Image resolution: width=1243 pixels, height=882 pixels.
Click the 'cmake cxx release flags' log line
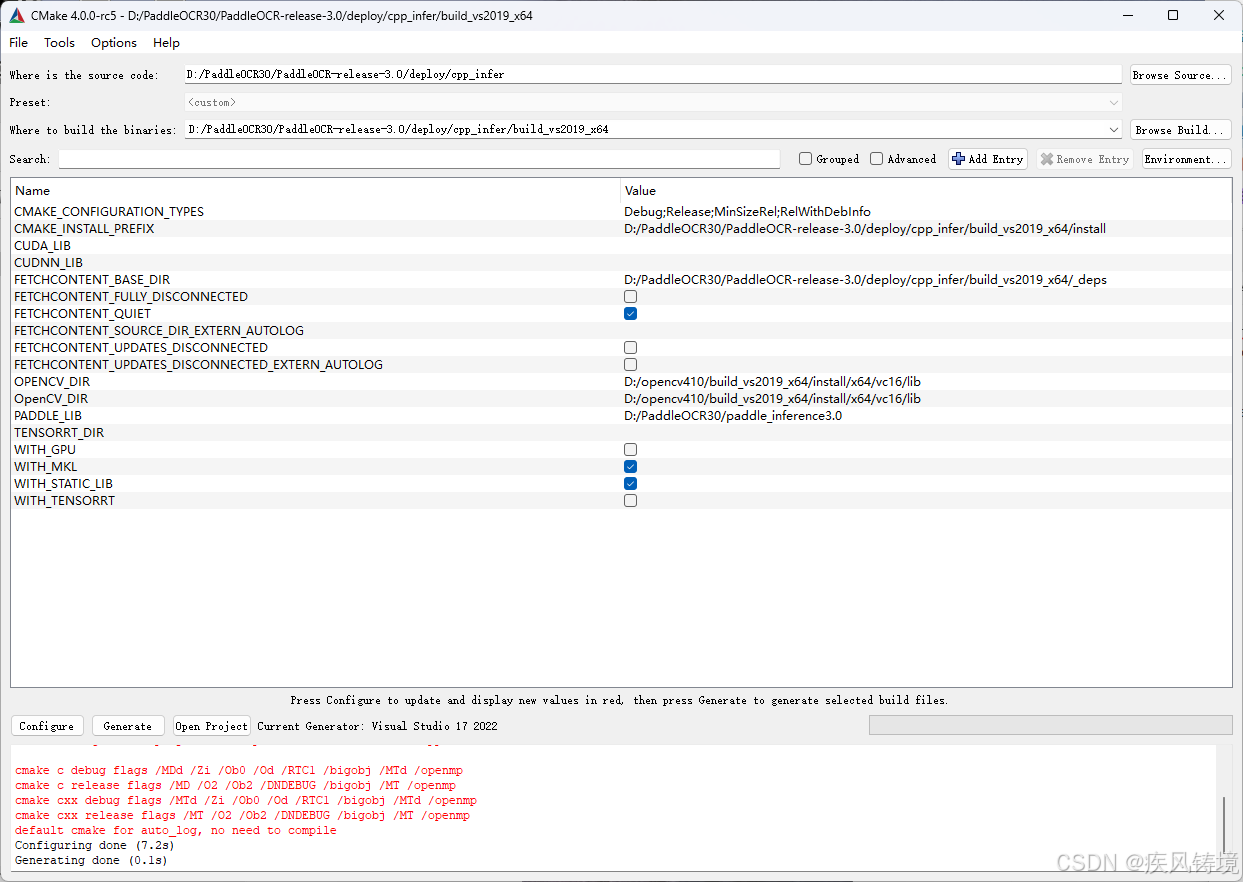[242, 816]
